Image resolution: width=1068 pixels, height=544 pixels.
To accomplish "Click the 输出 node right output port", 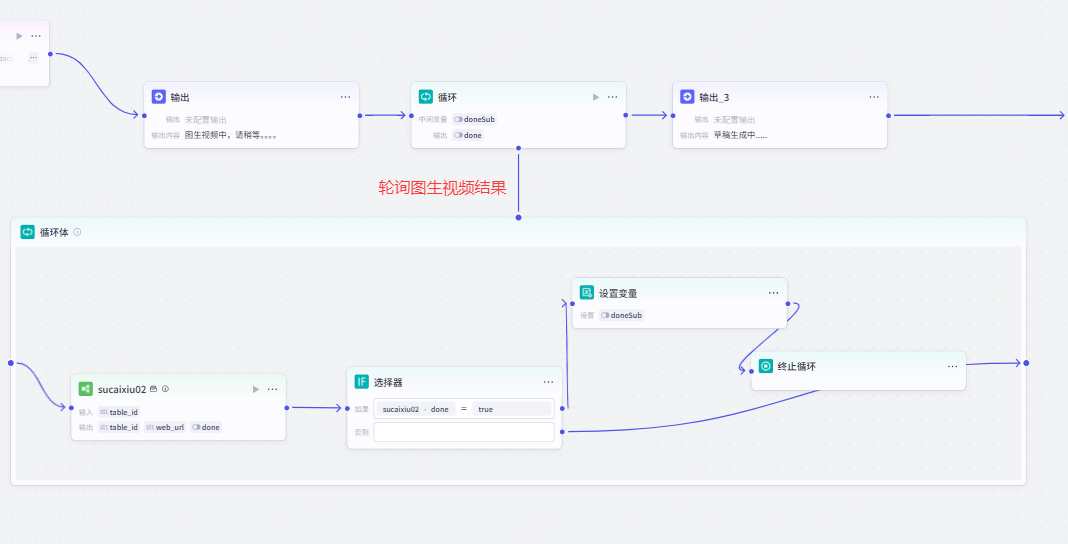I will coord(360,115).
